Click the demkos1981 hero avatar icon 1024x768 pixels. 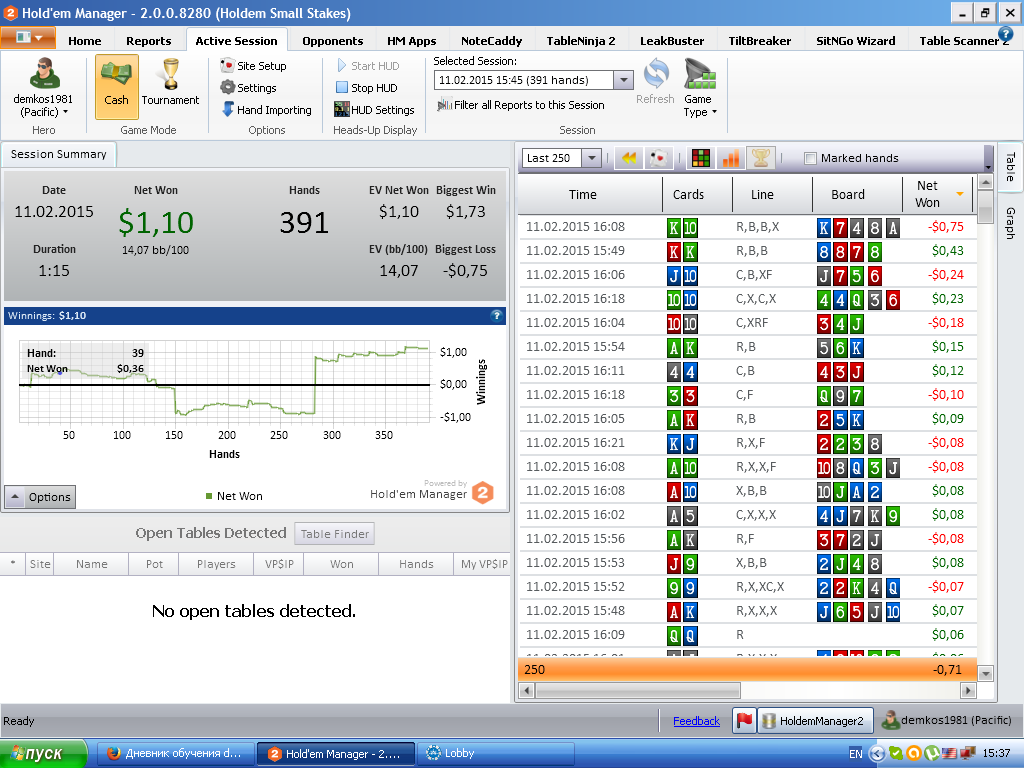point(44,73)
